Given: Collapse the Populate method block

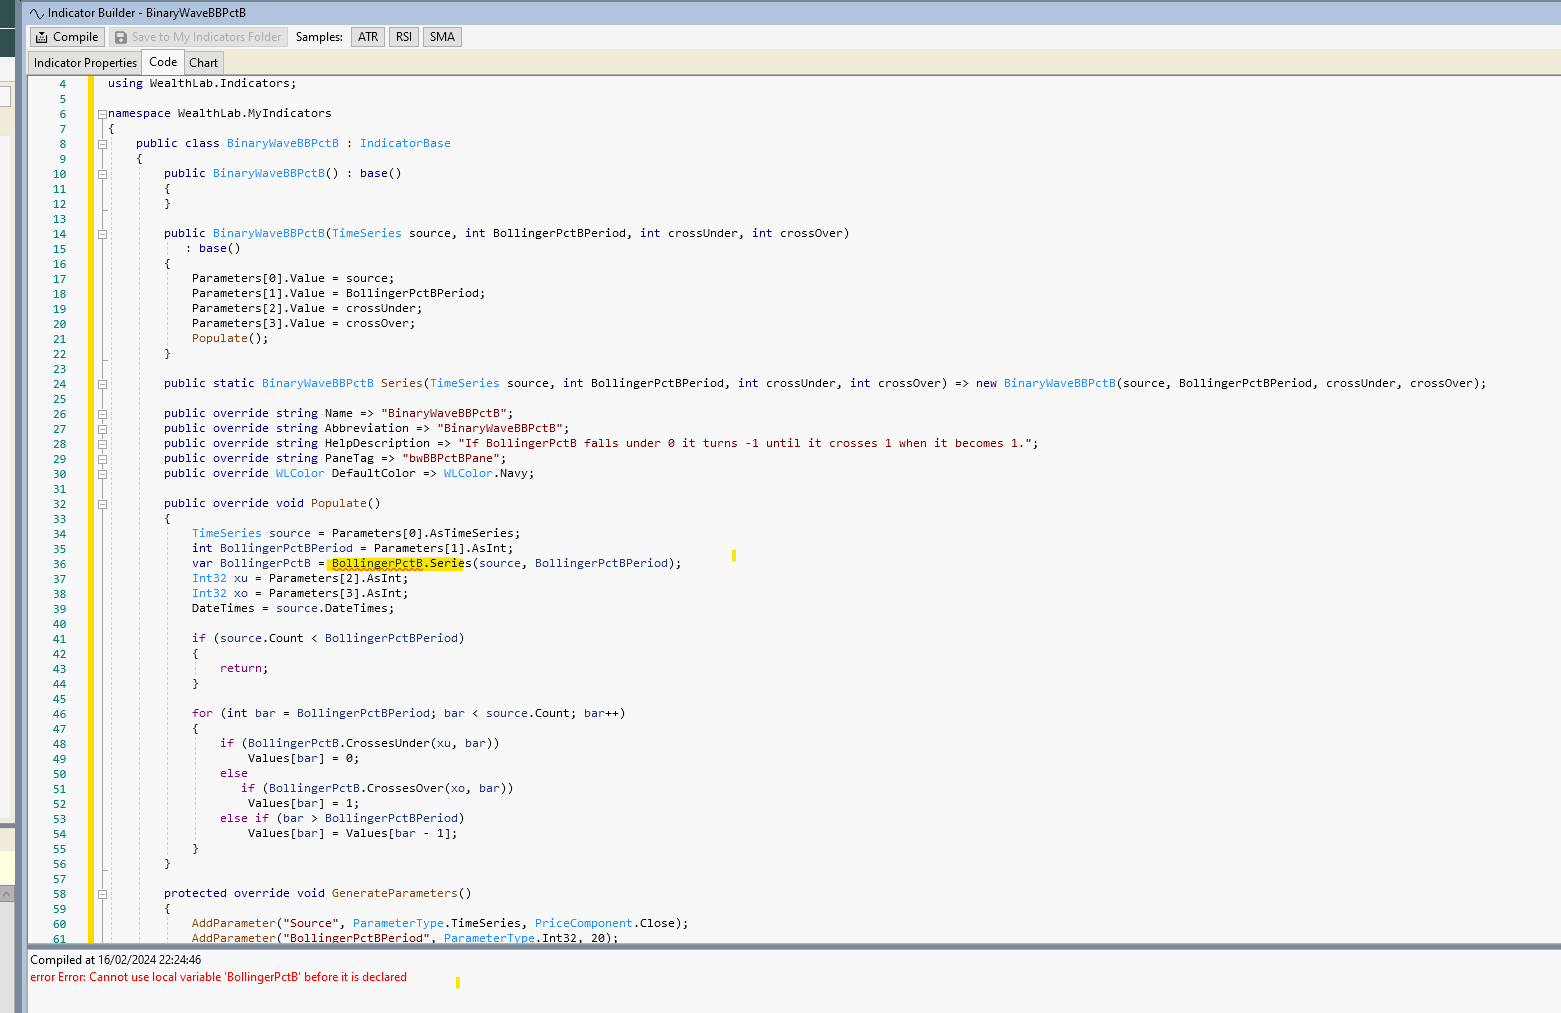Looking at the screenshot, I should 102,504.
